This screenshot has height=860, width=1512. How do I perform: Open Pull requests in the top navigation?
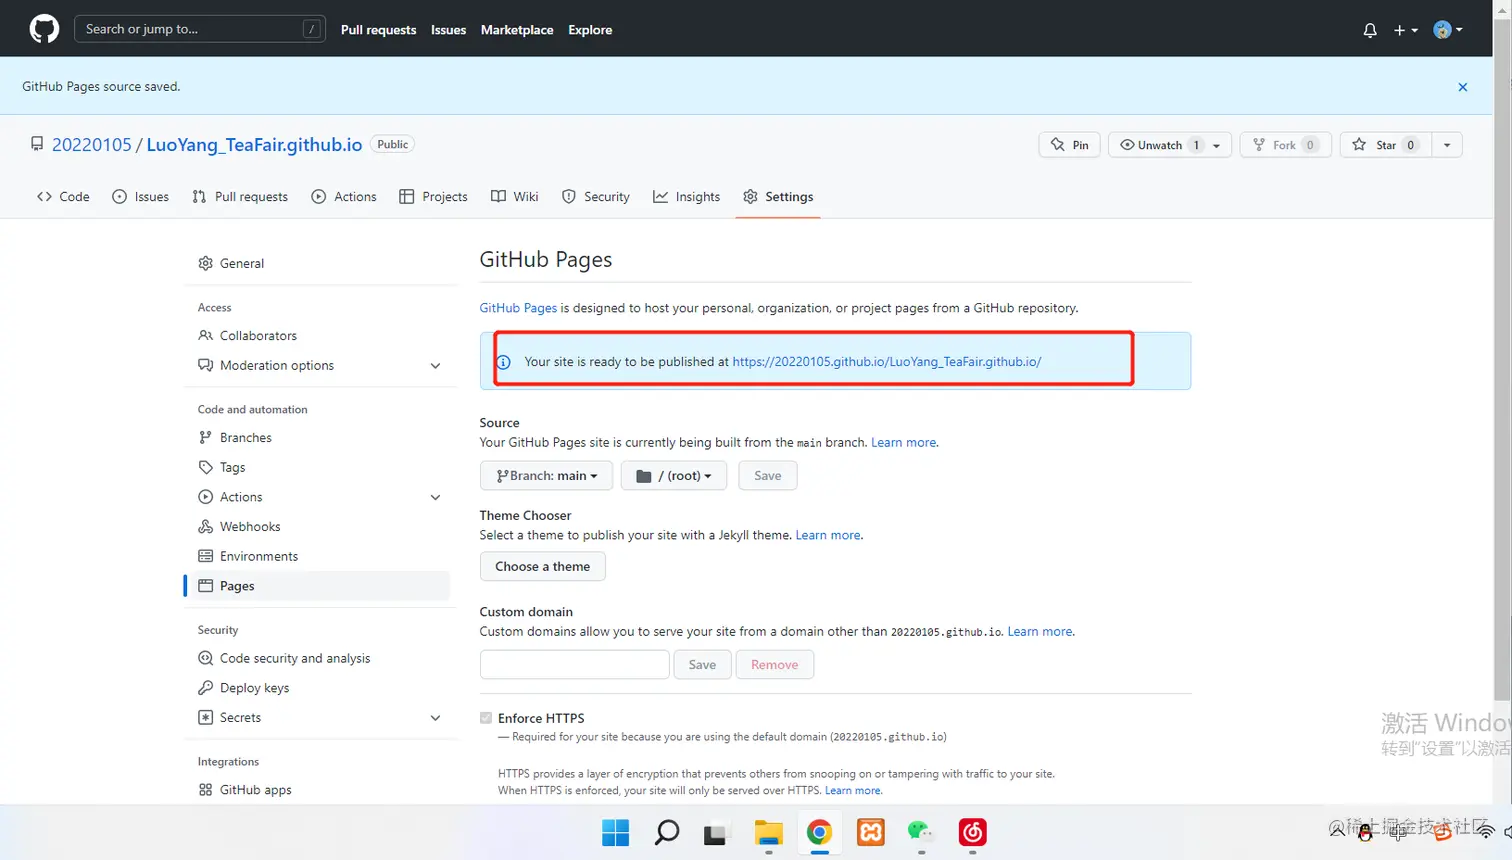[x=378, y=30]
